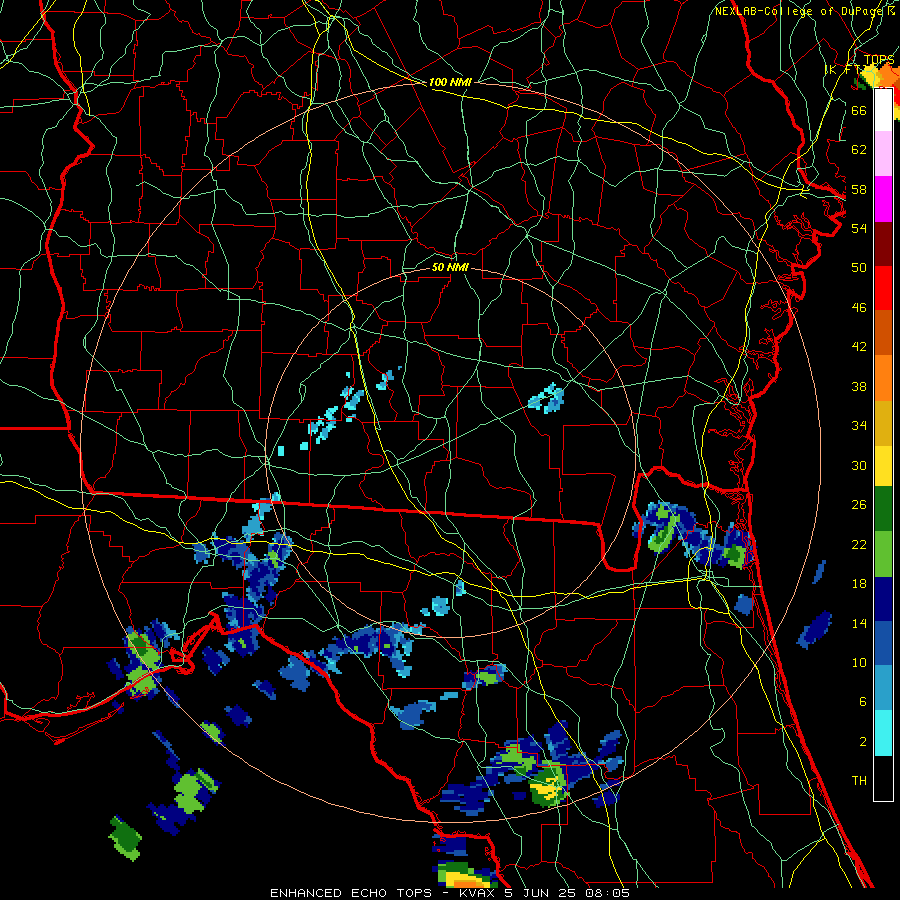Click the "08:05" timestamp at the bottom

tap(607, 893)
